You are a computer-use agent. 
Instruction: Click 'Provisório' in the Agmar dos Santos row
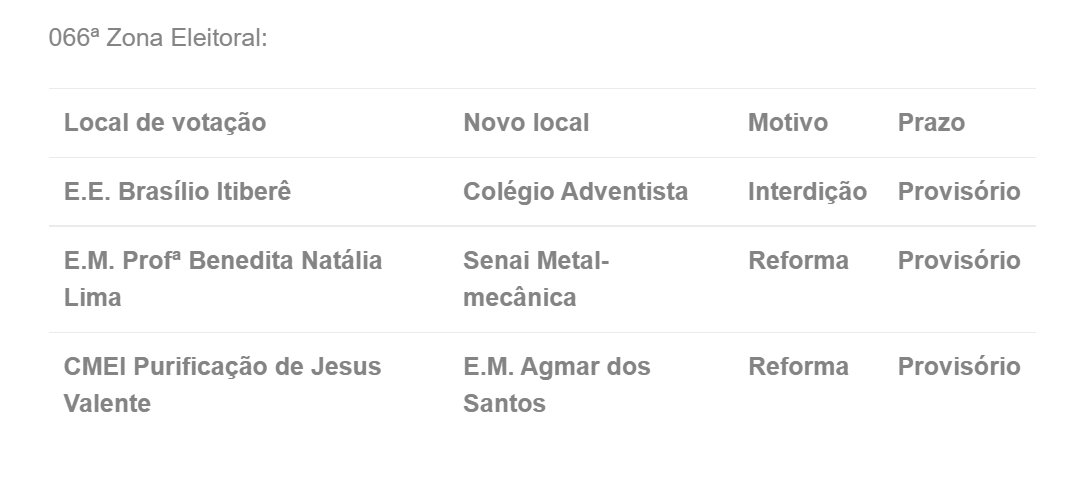coord(959,366)
